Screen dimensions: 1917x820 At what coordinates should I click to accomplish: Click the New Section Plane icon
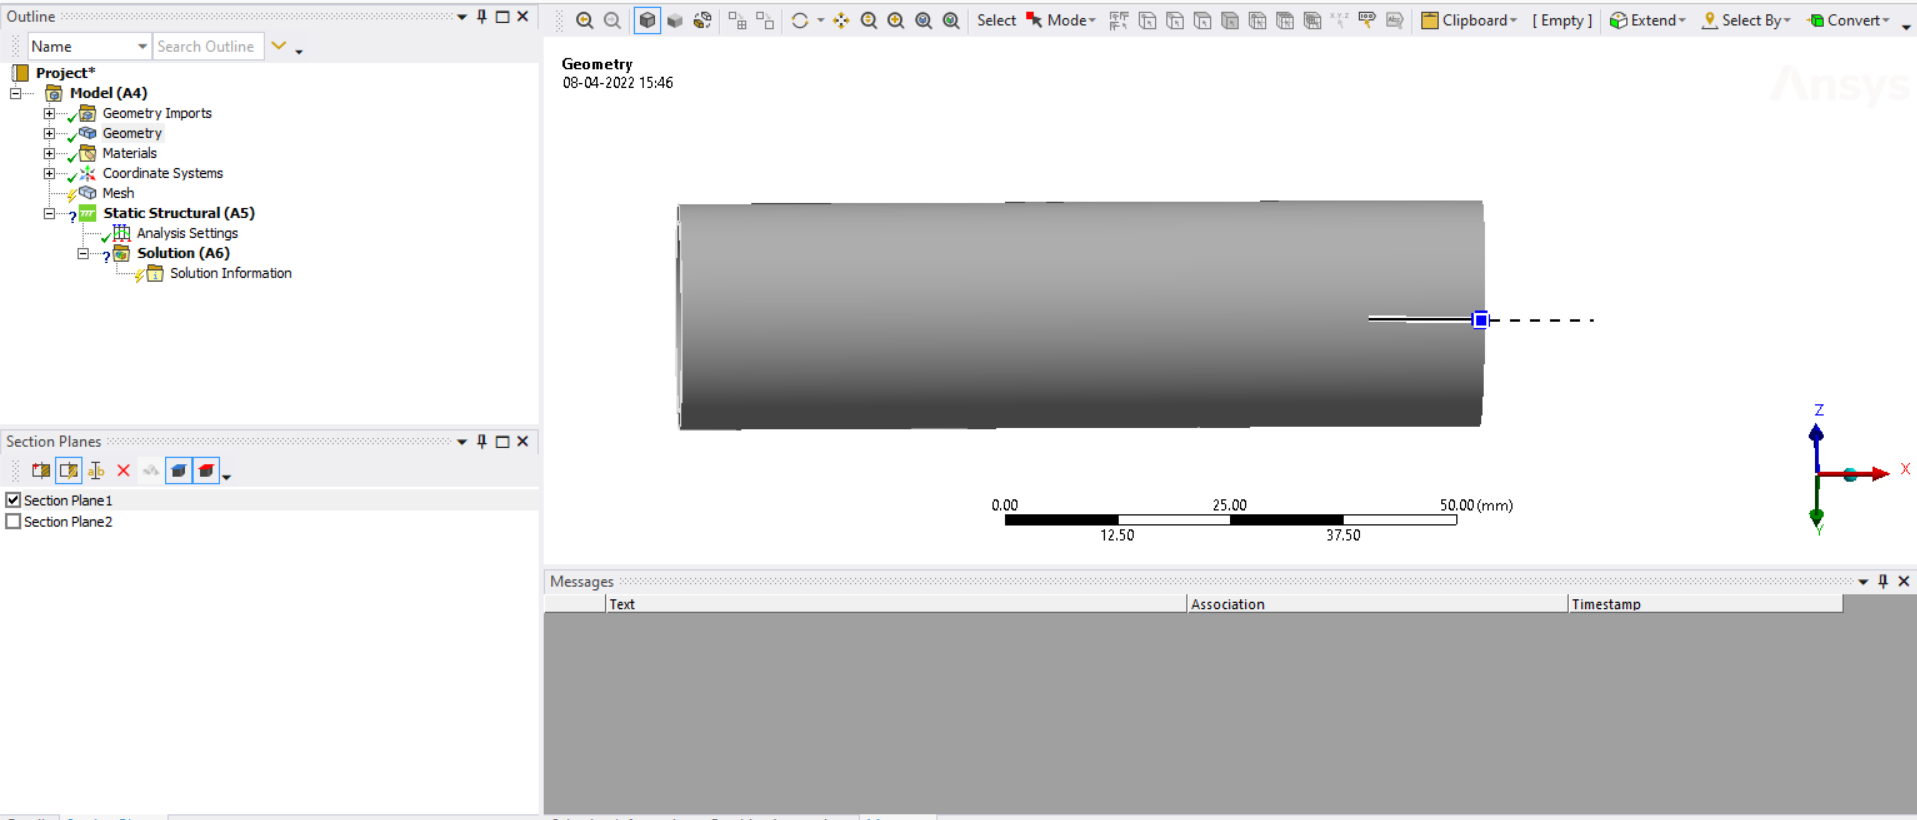coord(41,471)
